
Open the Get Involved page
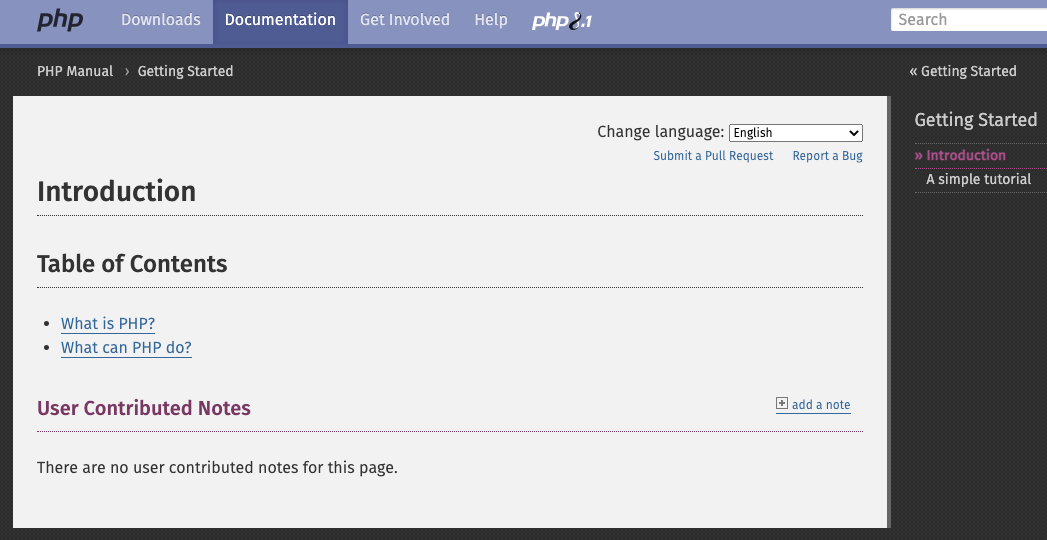tap(405, 20)
